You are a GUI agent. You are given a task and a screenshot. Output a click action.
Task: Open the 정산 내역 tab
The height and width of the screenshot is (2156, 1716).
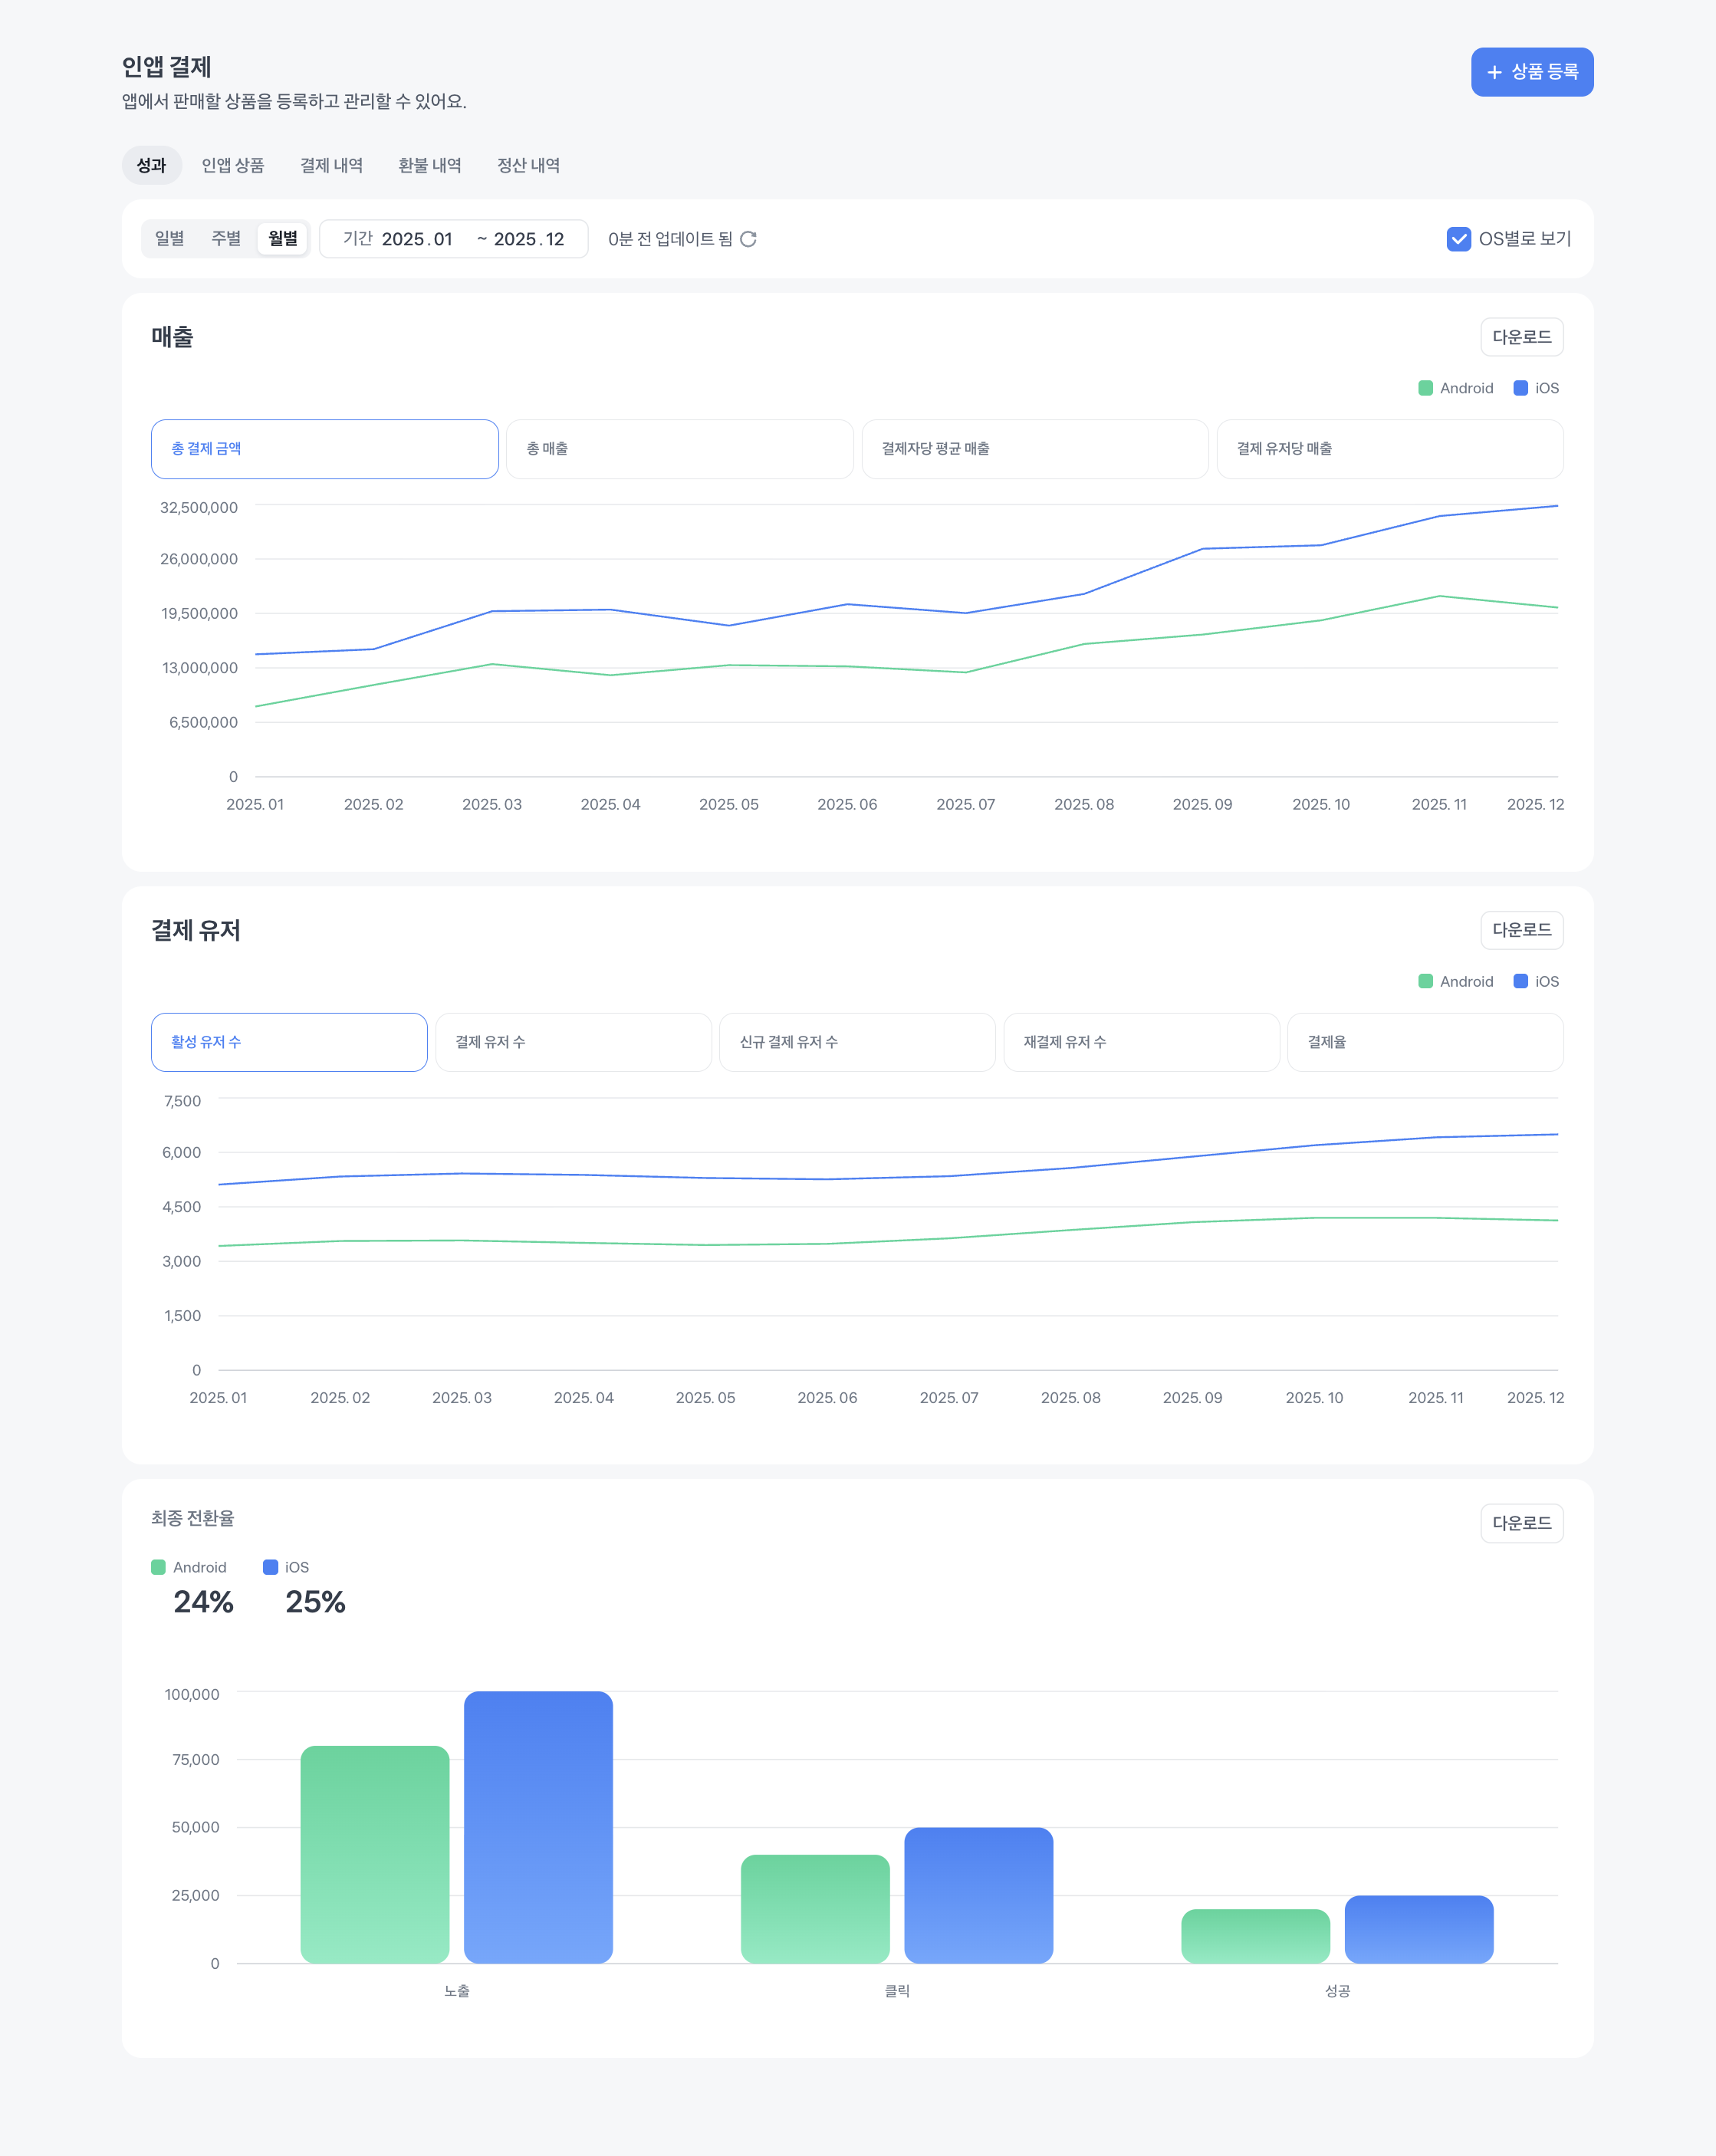coord(528,165)
